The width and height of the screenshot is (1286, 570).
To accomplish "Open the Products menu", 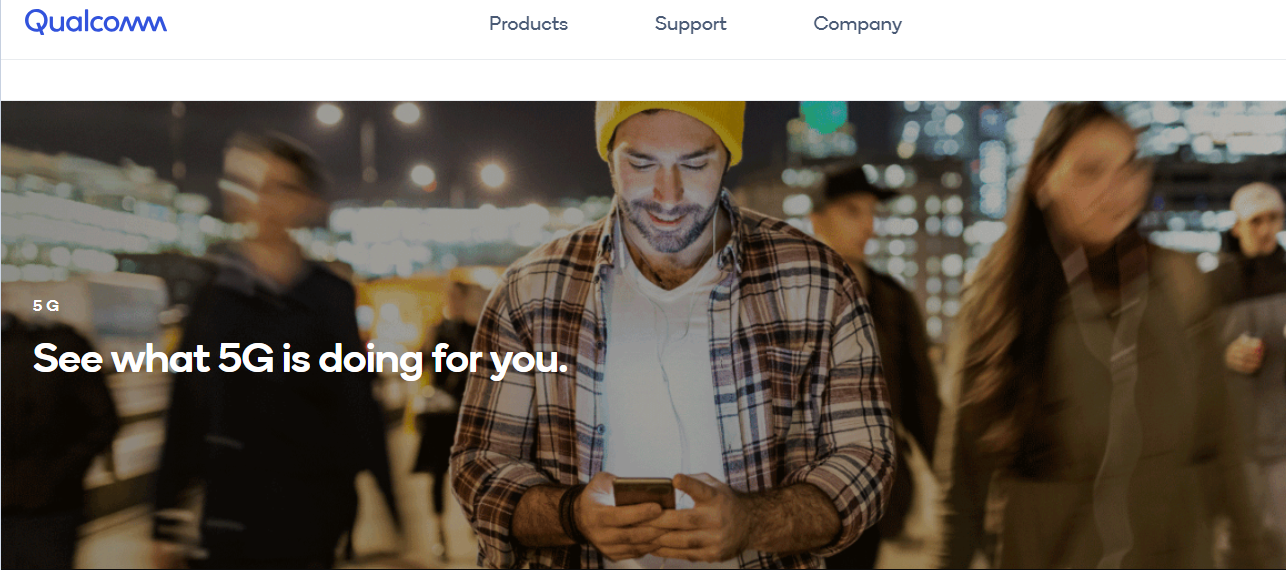I will point(528,24).
